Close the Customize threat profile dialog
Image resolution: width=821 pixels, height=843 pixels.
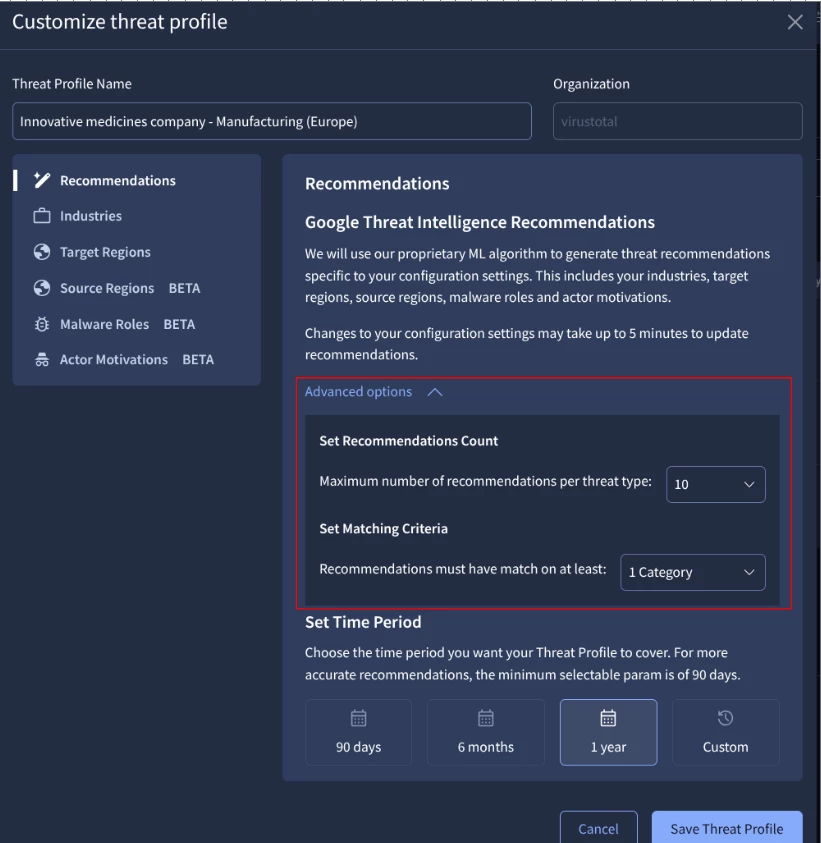[x=795, y=22]
